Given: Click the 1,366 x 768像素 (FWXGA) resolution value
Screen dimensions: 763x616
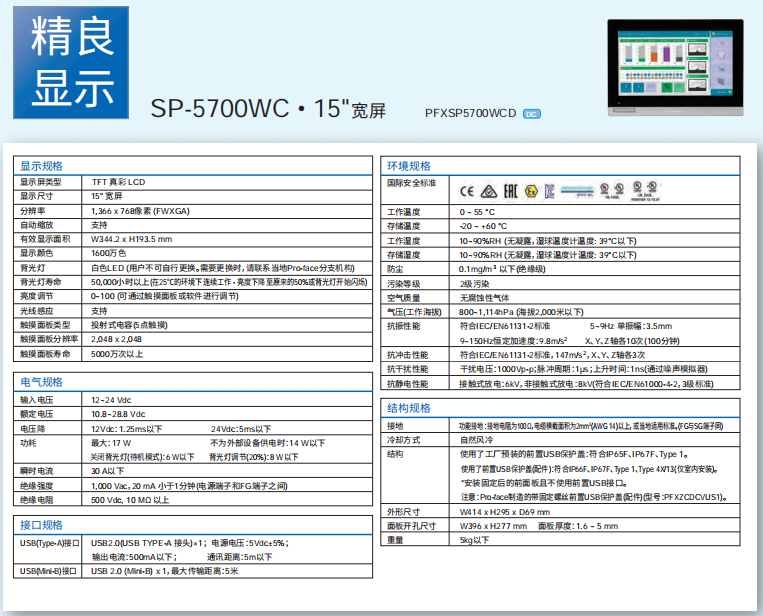Looking at the screenshot, I should coord(140,211).
